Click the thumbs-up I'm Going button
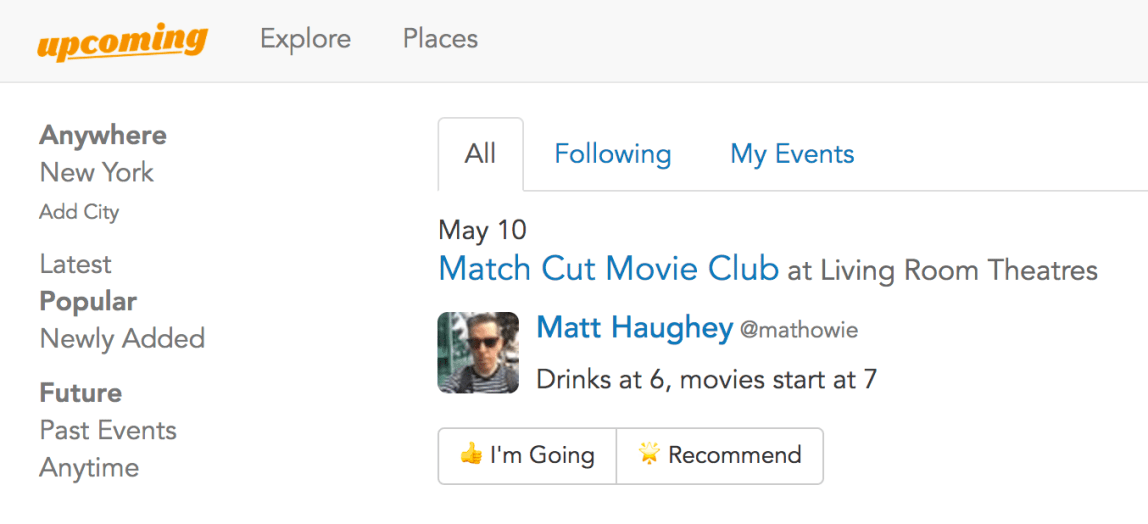 [x=527, y=456]
